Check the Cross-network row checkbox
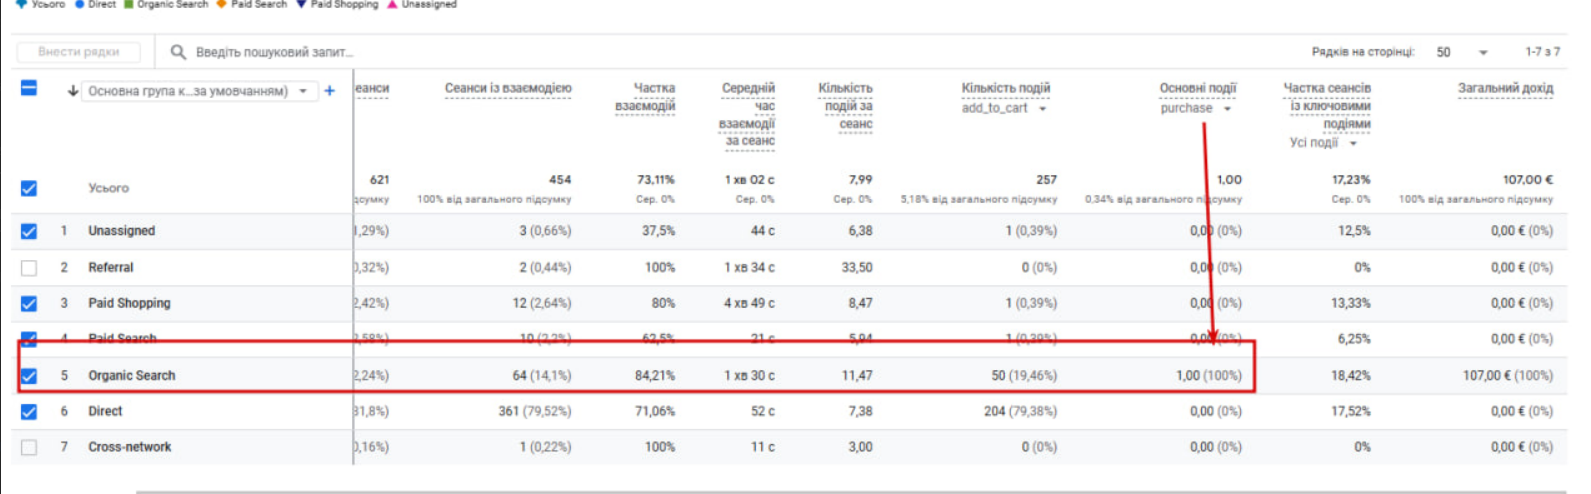The width and height of the screenshot is (1591, 494). point(29,448)
